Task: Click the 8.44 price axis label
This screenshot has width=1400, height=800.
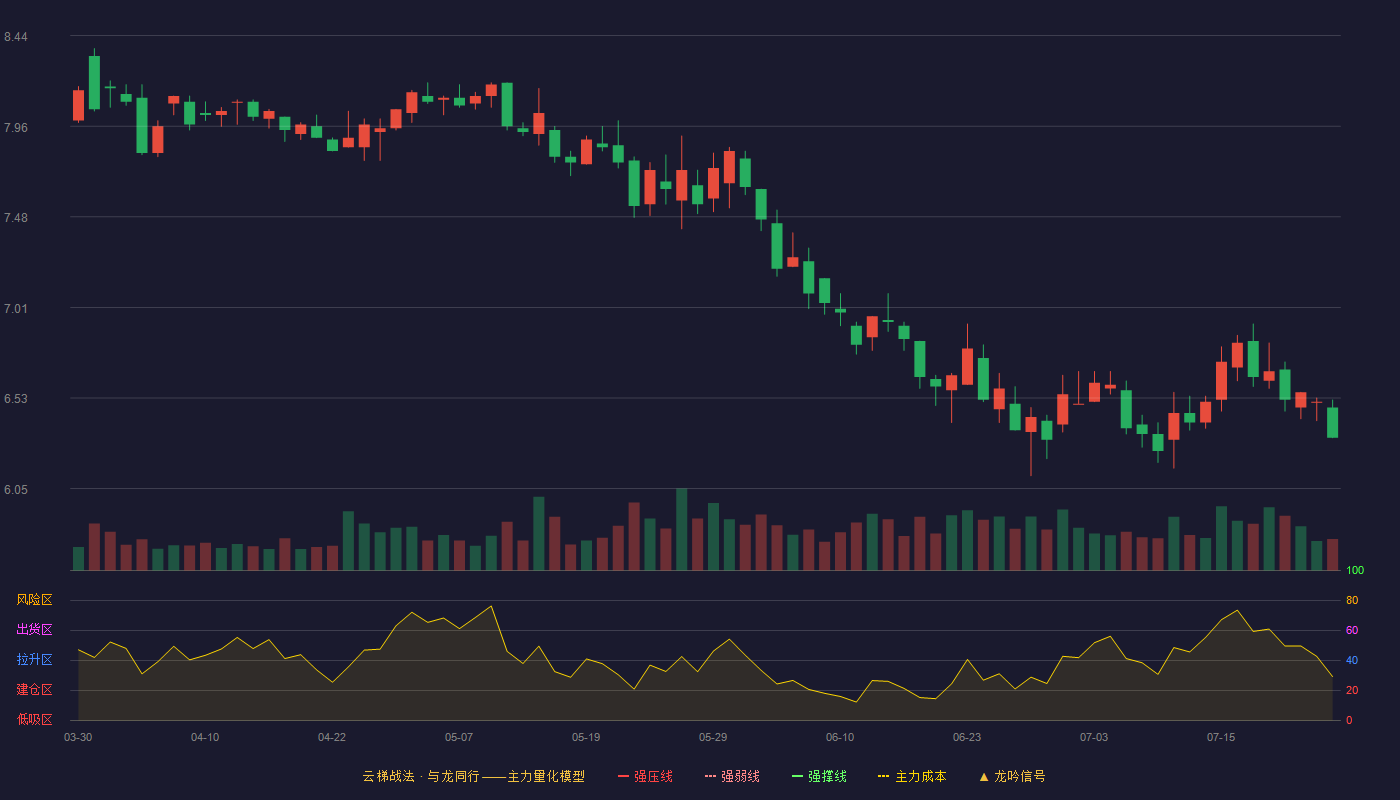Action: pos(15,37)
